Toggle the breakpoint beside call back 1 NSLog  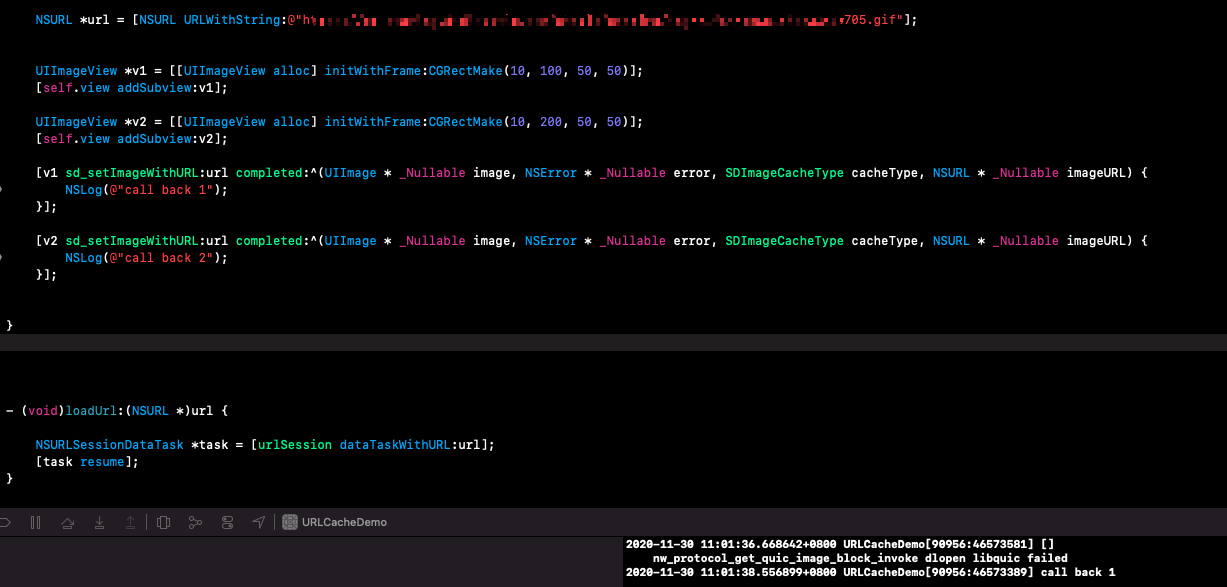coord(4,189)
